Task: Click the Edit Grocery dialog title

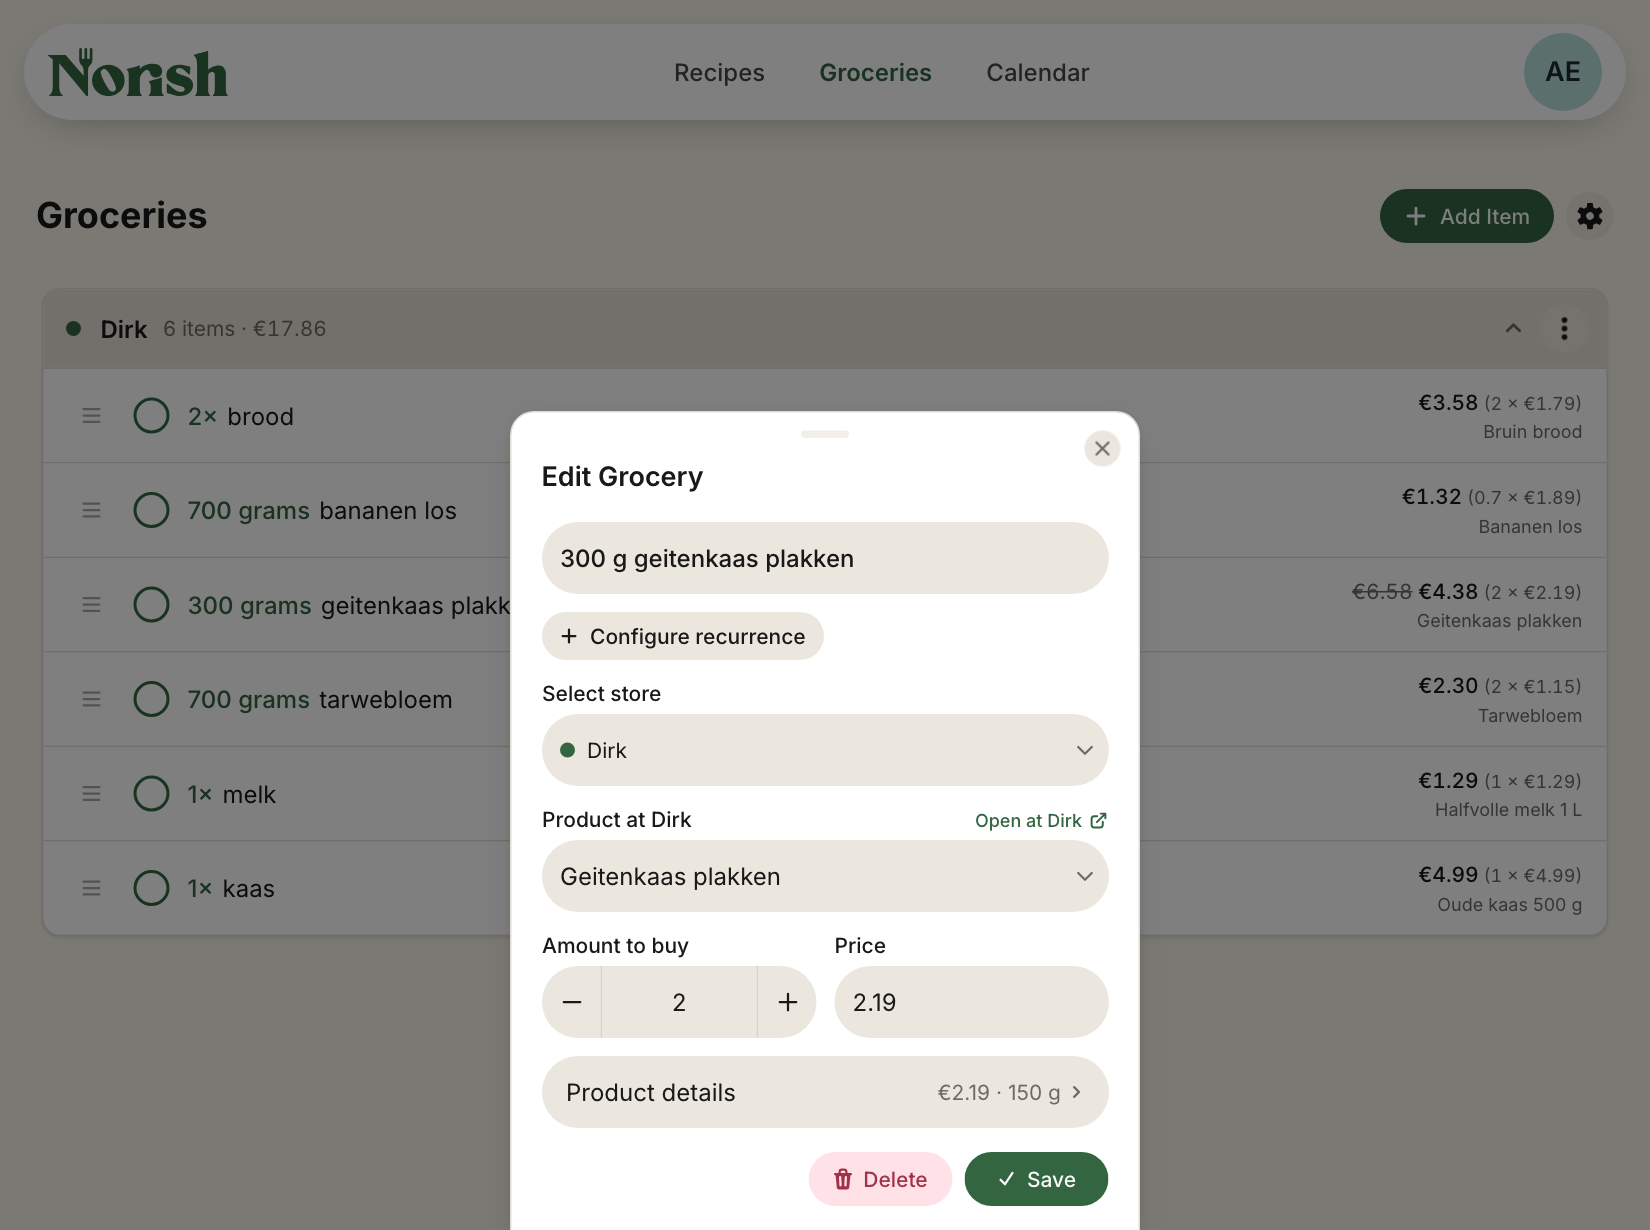Action: click(622, 477)
